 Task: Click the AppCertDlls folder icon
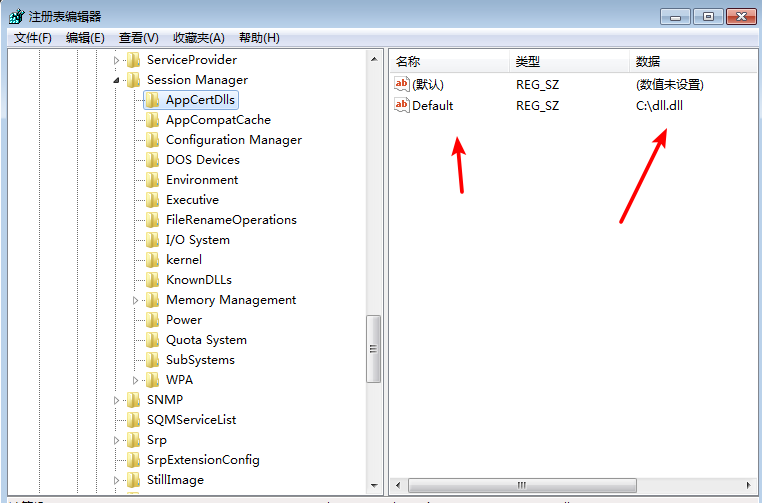(x=152, y=100)
